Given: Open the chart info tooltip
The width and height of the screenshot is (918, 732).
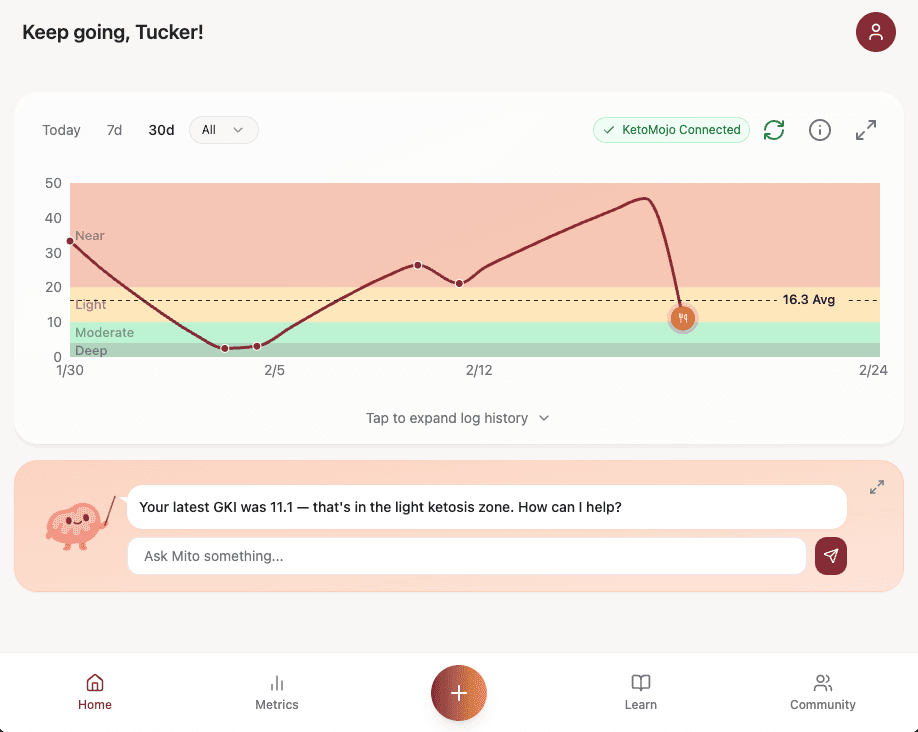Looking at the screenshot, I should point(820,130).
